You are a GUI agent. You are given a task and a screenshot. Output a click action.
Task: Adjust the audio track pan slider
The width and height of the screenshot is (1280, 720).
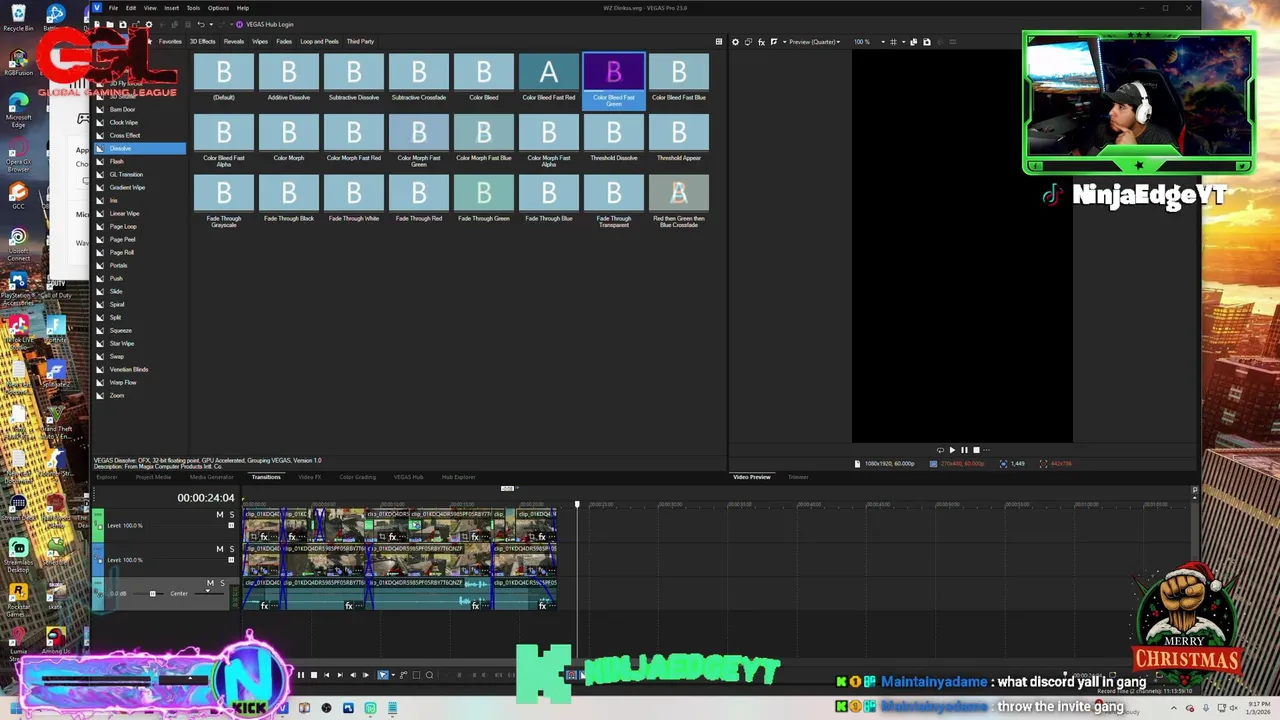[207, 592]
